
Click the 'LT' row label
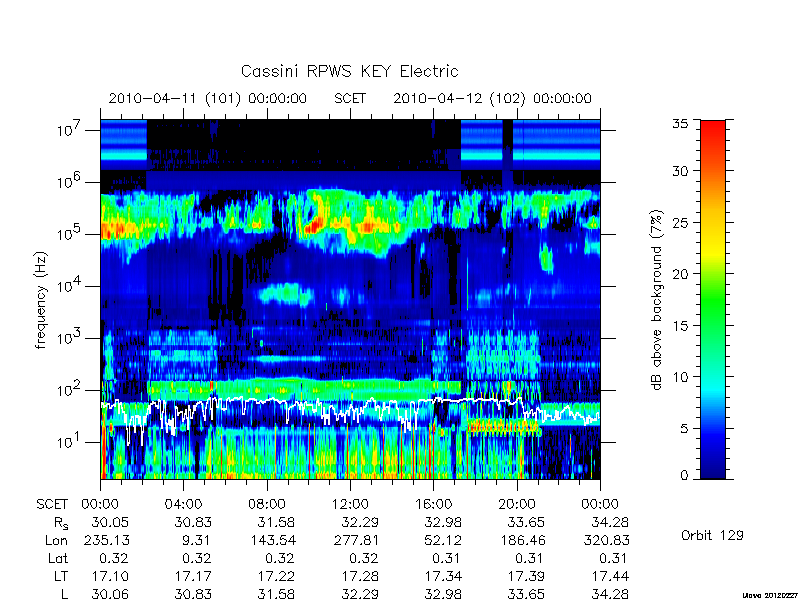pyautogui.click(x=61, y=577)
